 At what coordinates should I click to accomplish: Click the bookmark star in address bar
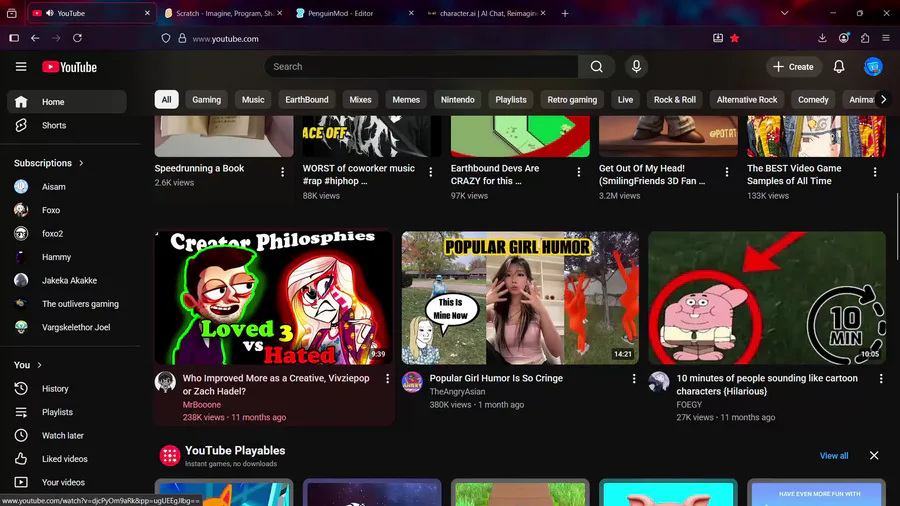coord(735,38)
